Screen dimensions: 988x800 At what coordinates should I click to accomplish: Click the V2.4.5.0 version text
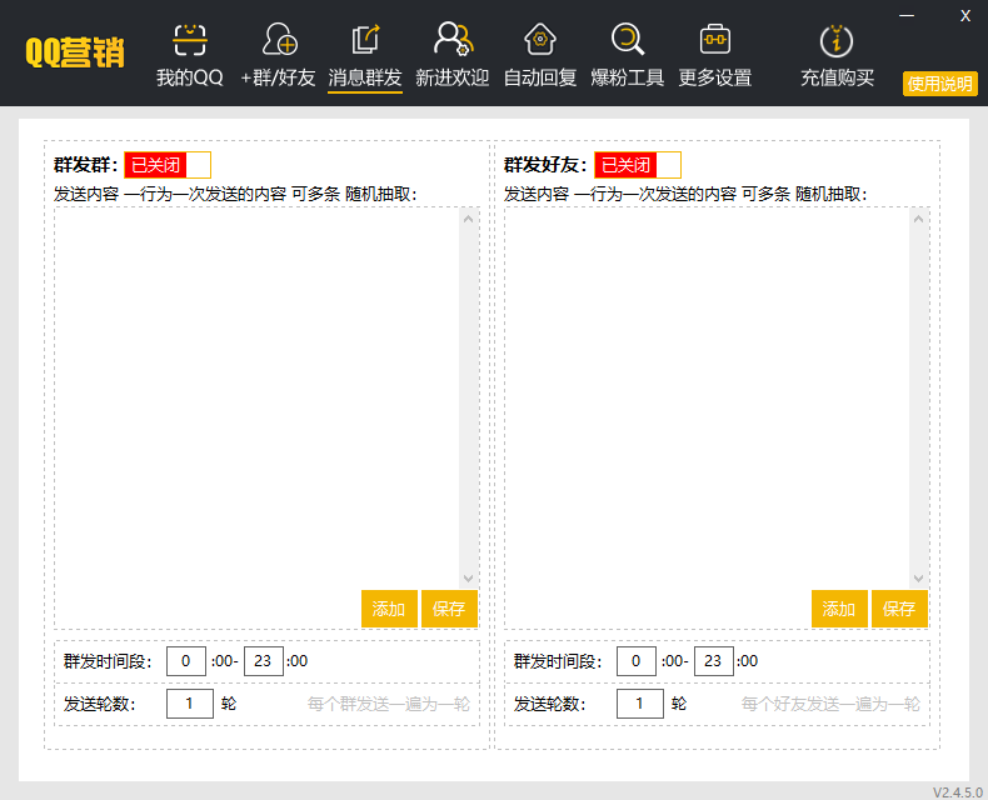(958, 792)
